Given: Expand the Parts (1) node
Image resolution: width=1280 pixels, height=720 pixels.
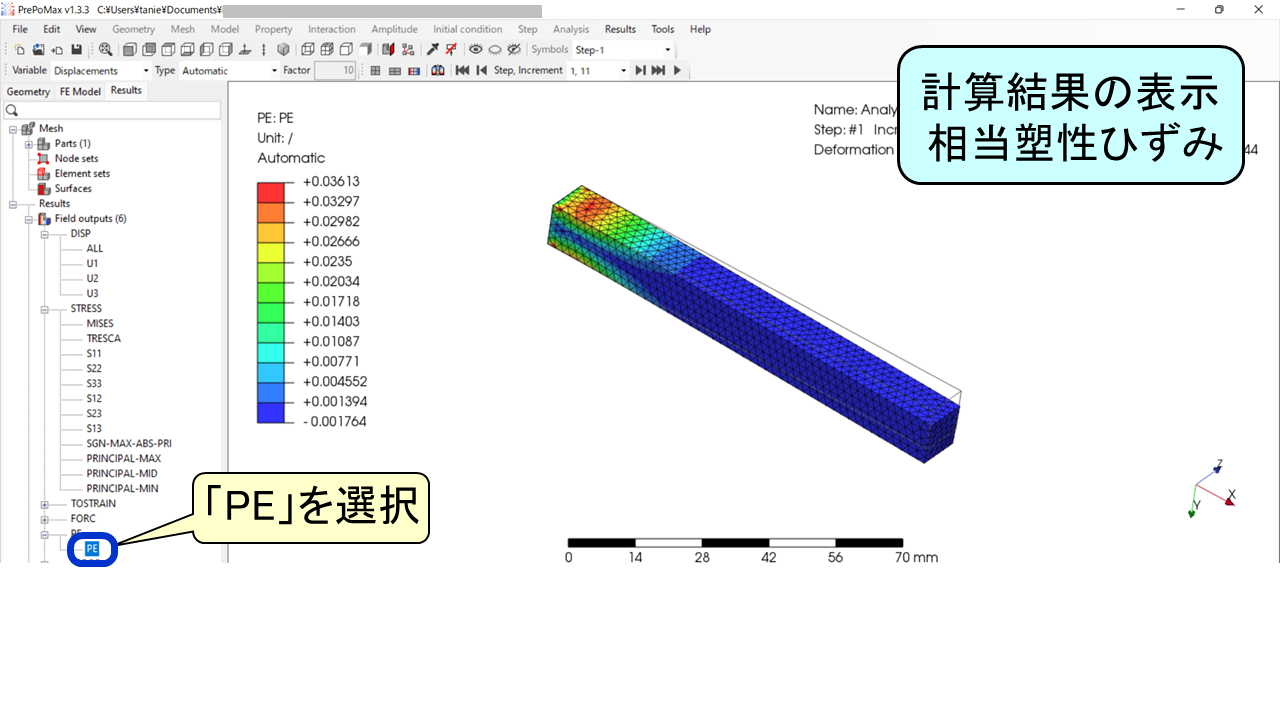Looking at the screenshot, I should (29, 144).
